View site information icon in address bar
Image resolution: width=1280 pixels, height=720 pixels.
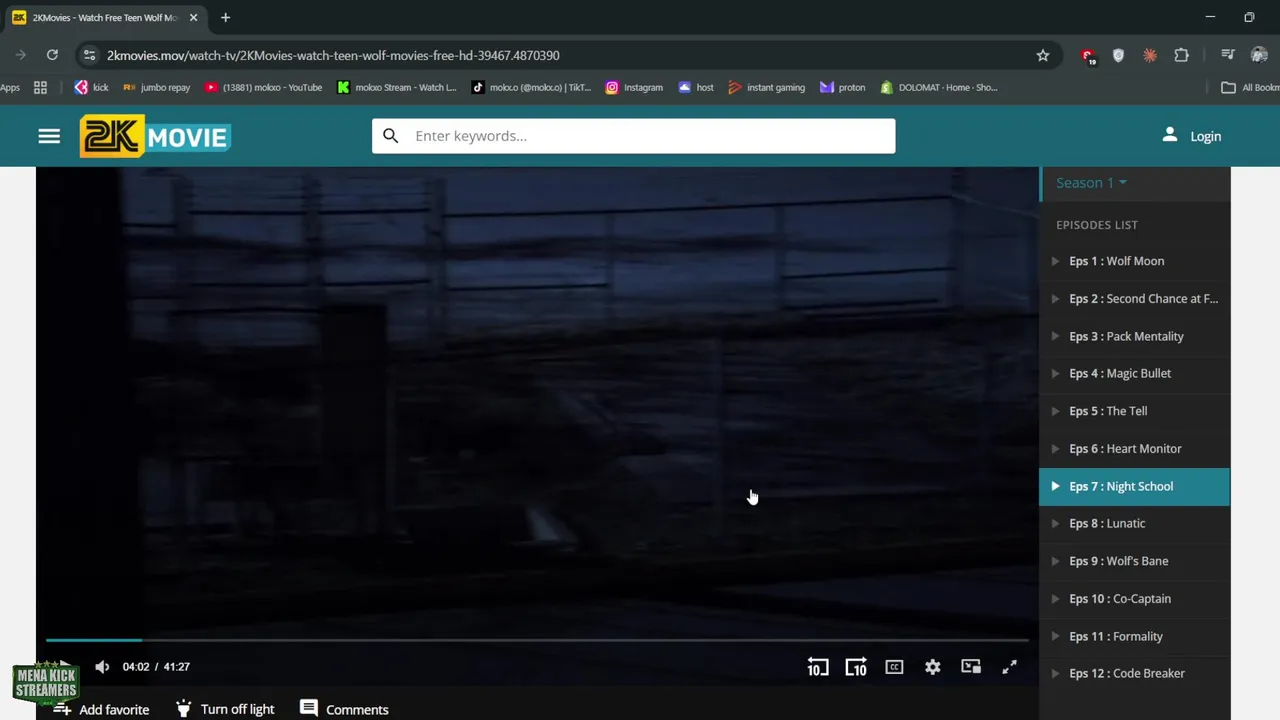[89, 55]
